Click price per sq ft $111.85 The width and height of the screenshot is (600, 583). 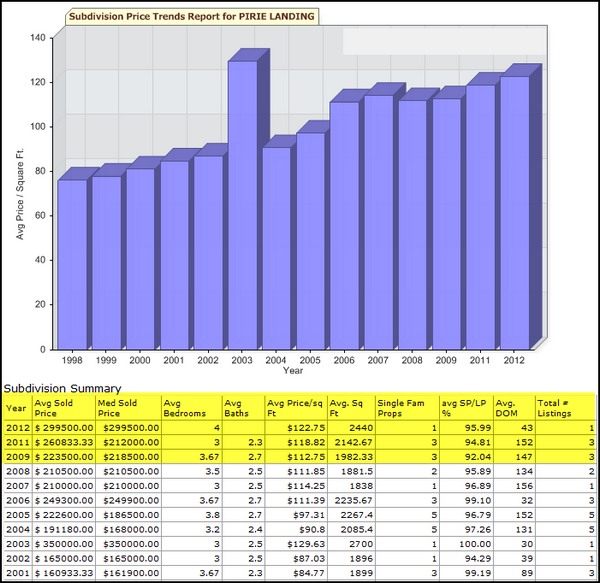point(306,471)
